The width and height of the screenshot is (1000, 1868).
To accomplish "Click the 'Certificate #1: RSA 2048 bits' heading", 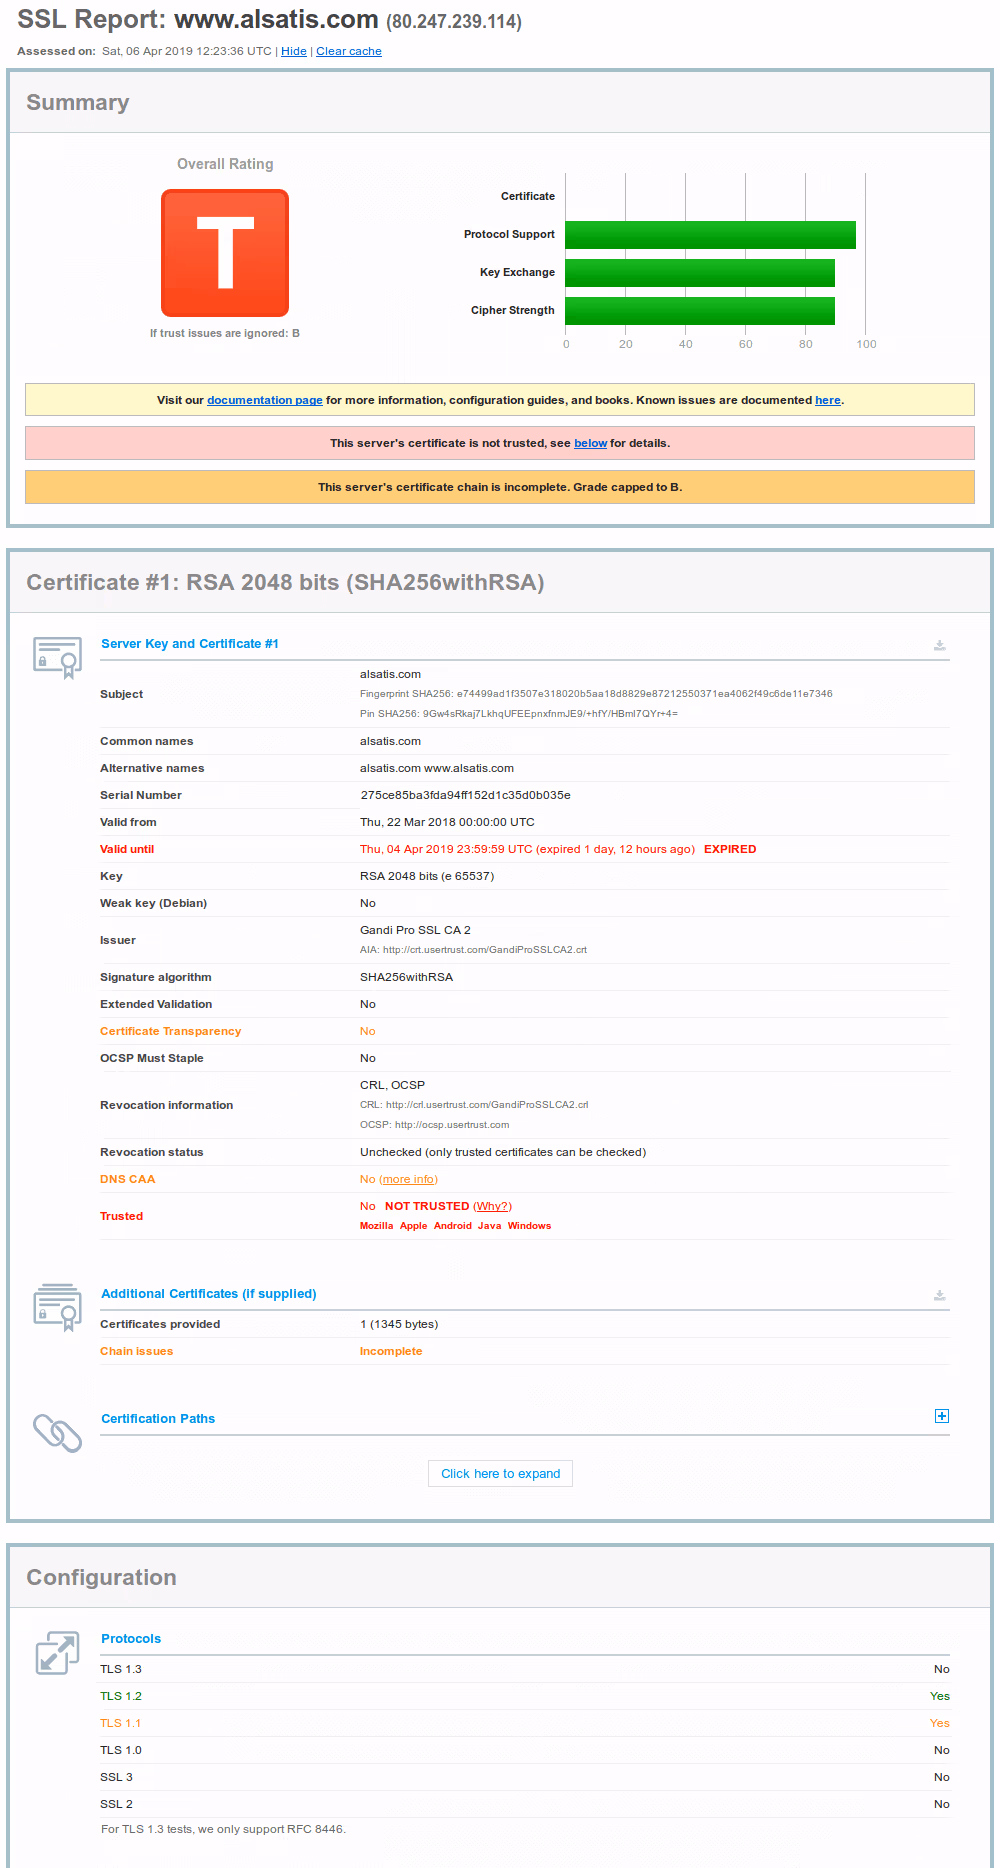I will [x=285, y=583].
